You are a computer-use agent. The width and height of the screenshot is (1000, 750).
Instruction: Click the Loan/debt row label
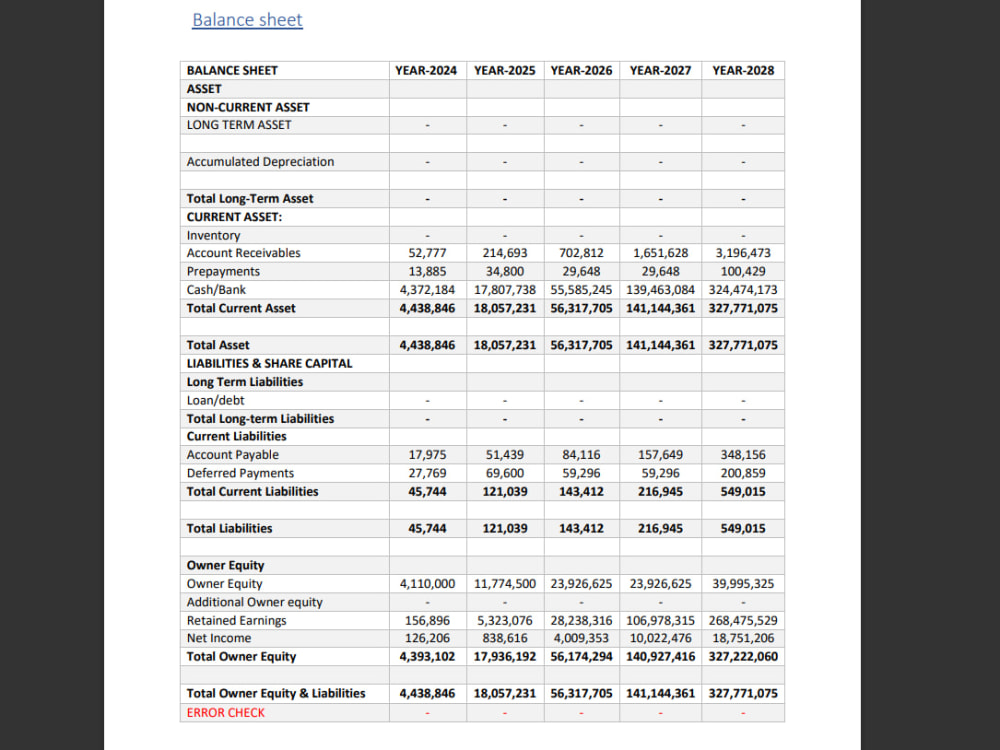tap(216, 401)
